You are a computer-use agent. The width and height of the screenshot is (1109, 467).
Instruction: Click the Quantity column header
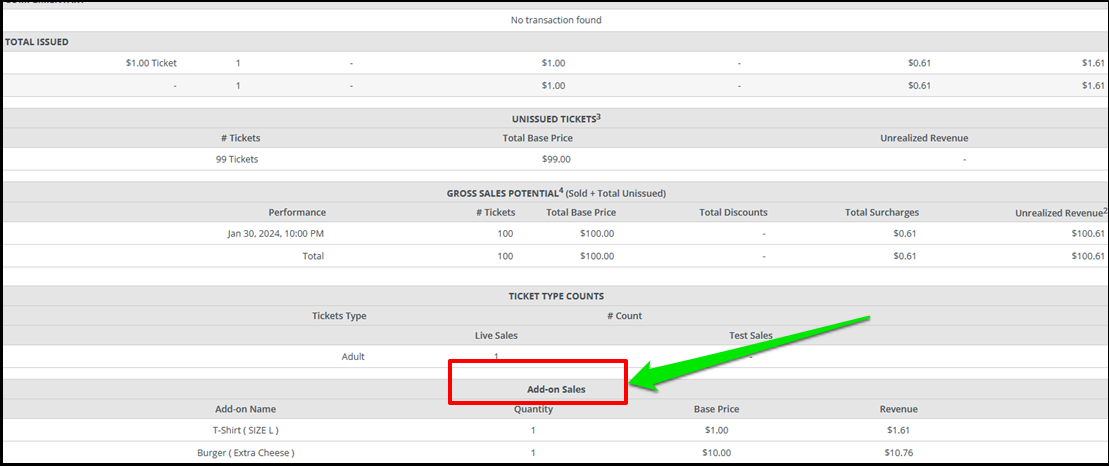point(533,409)
